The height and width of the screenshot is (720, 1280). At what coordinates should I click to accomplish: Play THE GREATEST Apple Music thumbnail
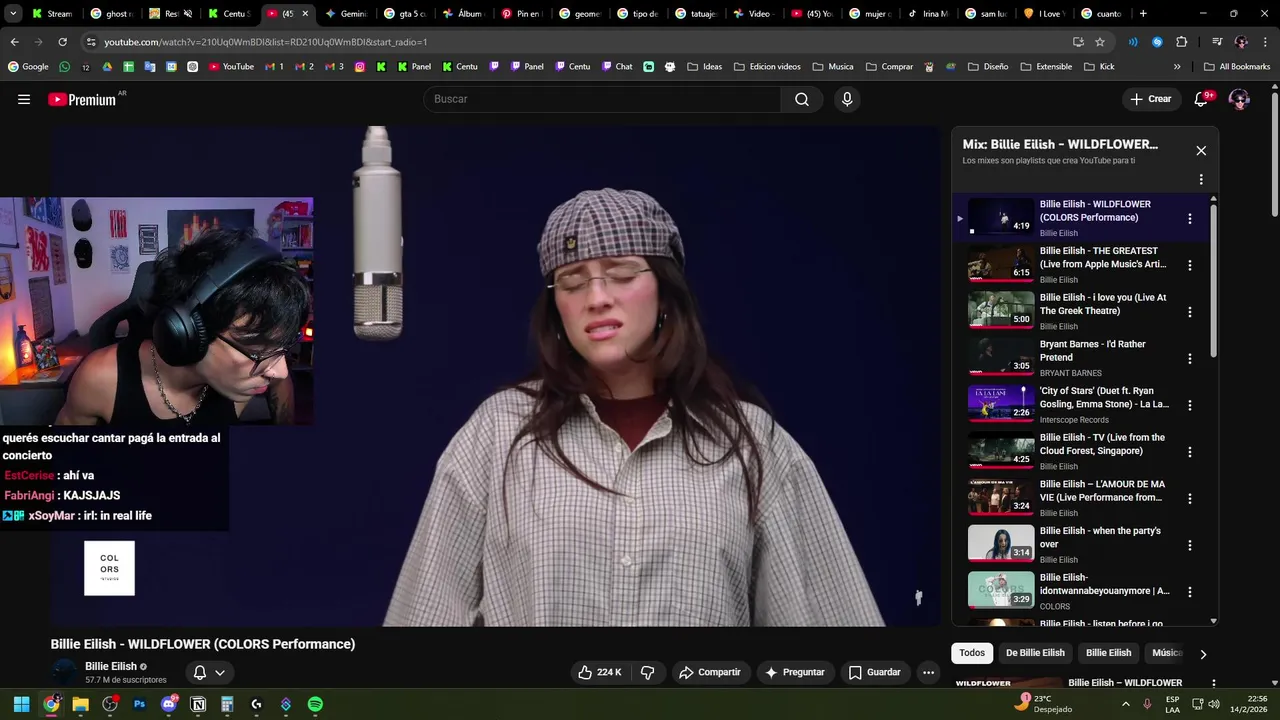[x=1001, y=264]
